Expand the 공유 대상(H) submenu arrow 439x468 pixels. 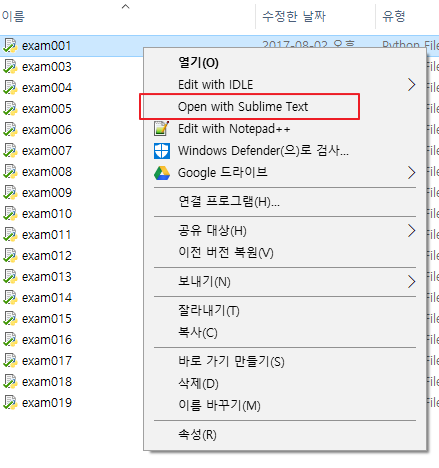412,231
